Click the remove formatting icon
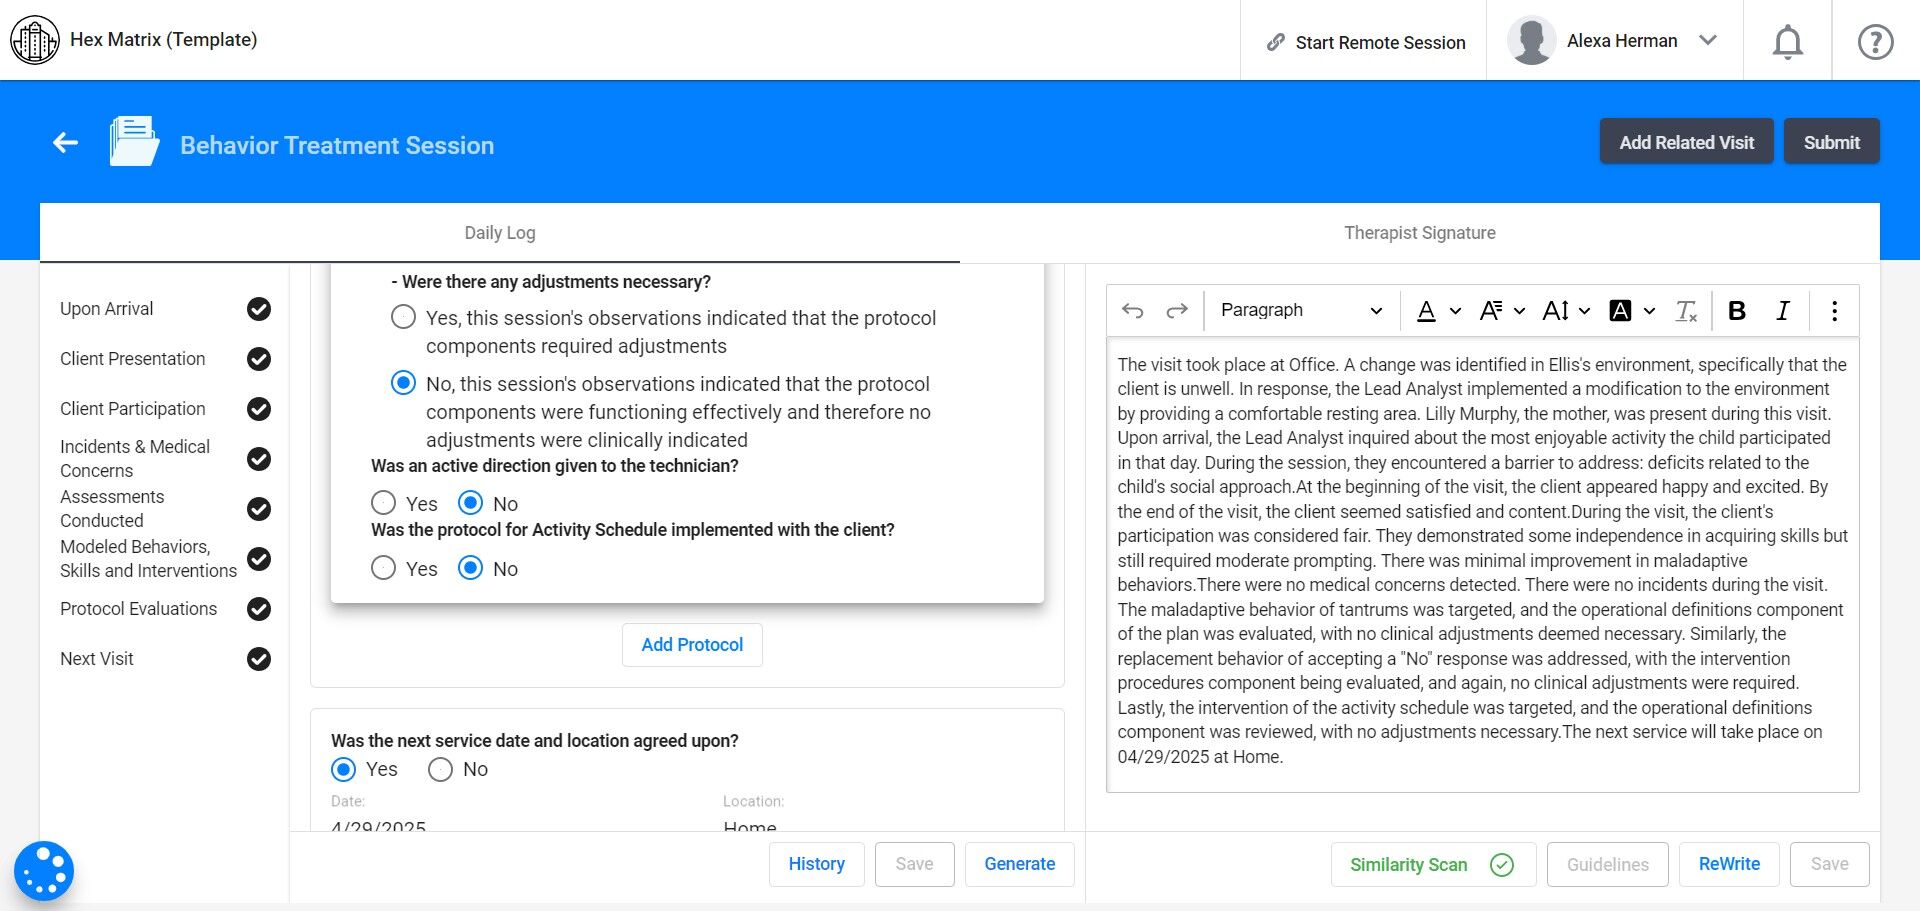Screen dimensions: 1920x911 tap(1686, 311)
